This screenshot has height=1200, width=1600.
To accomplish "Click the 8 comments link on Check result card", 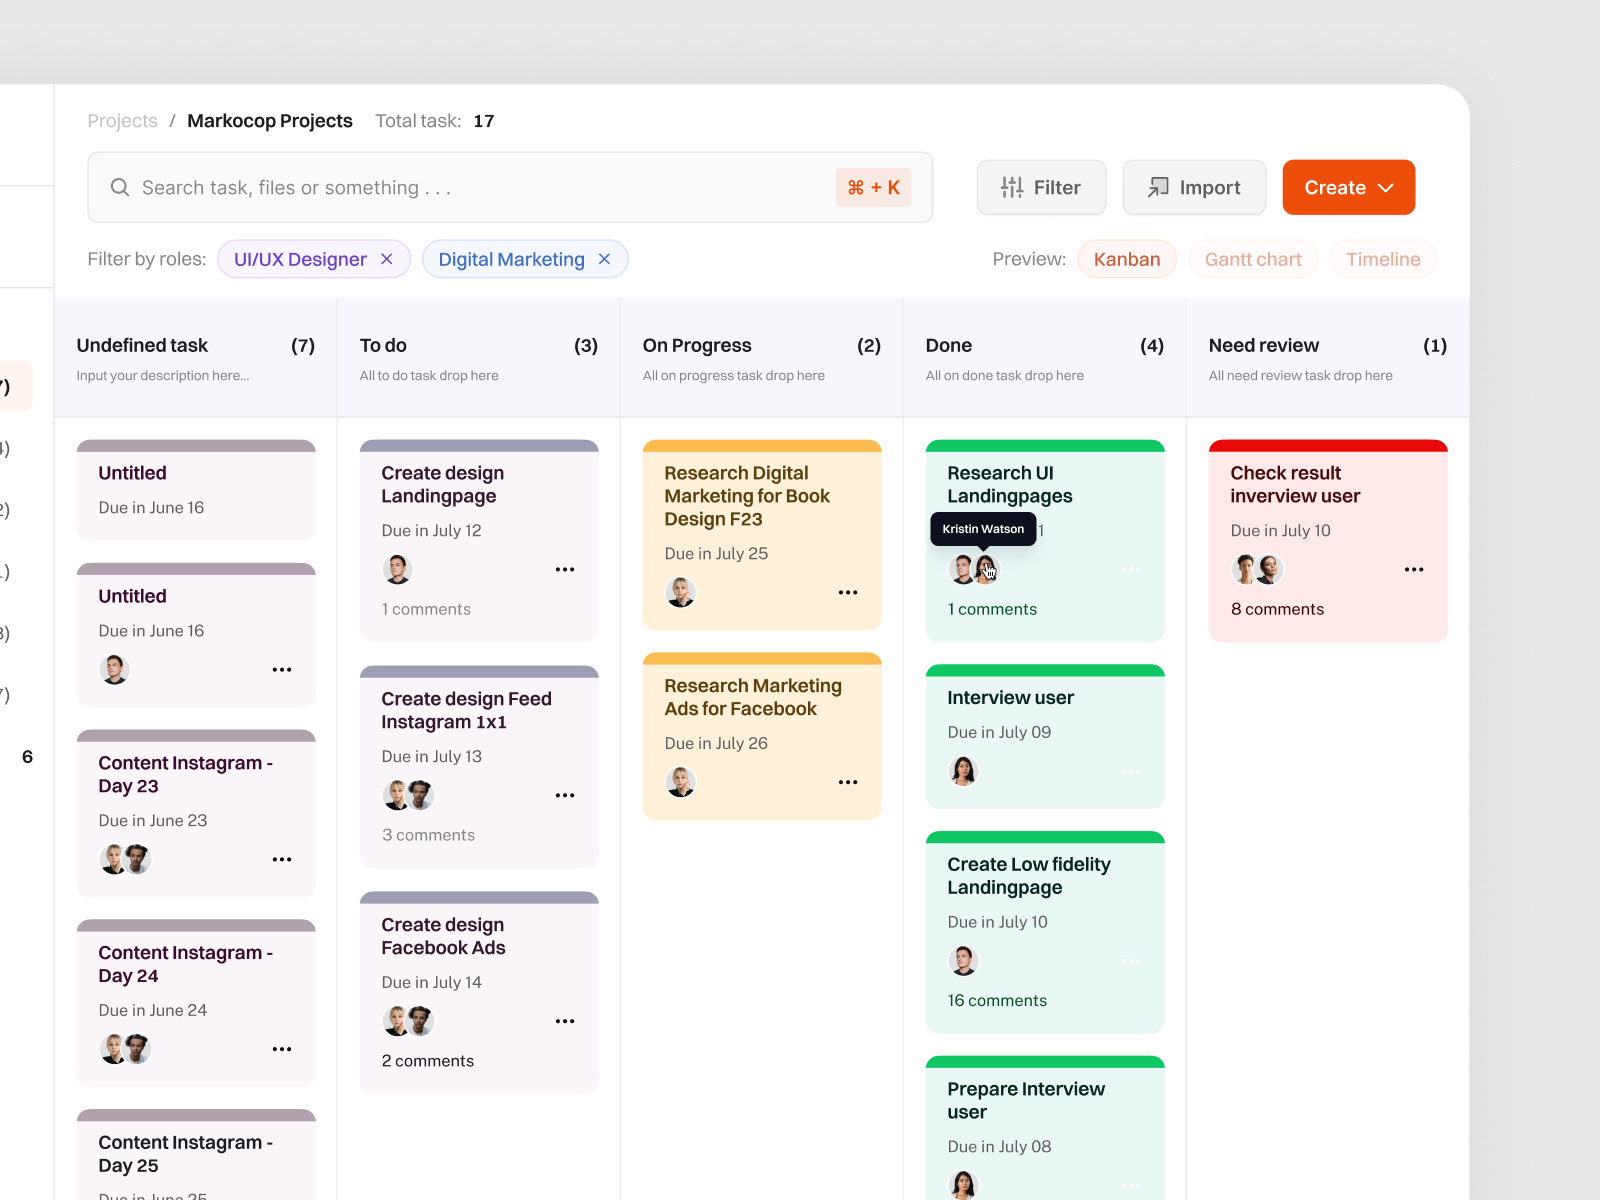I will coord(1277,609).
